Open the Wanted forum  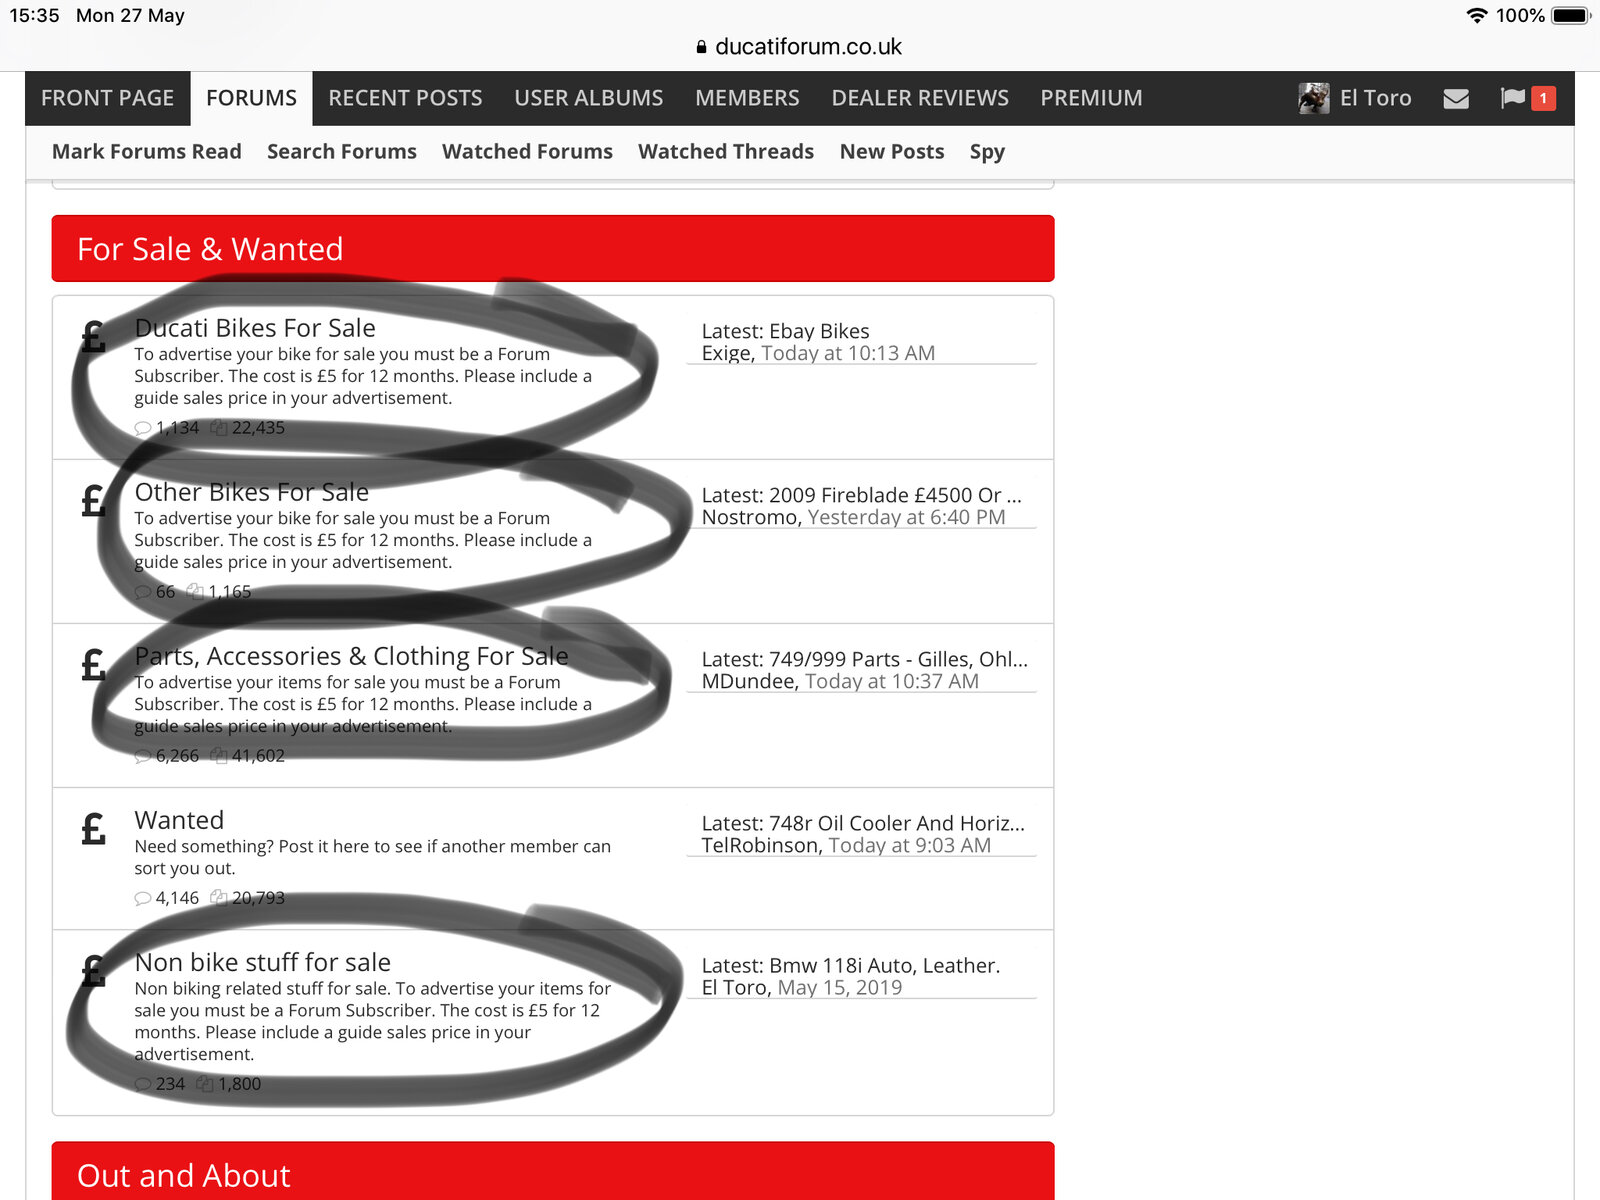[179, 820]
